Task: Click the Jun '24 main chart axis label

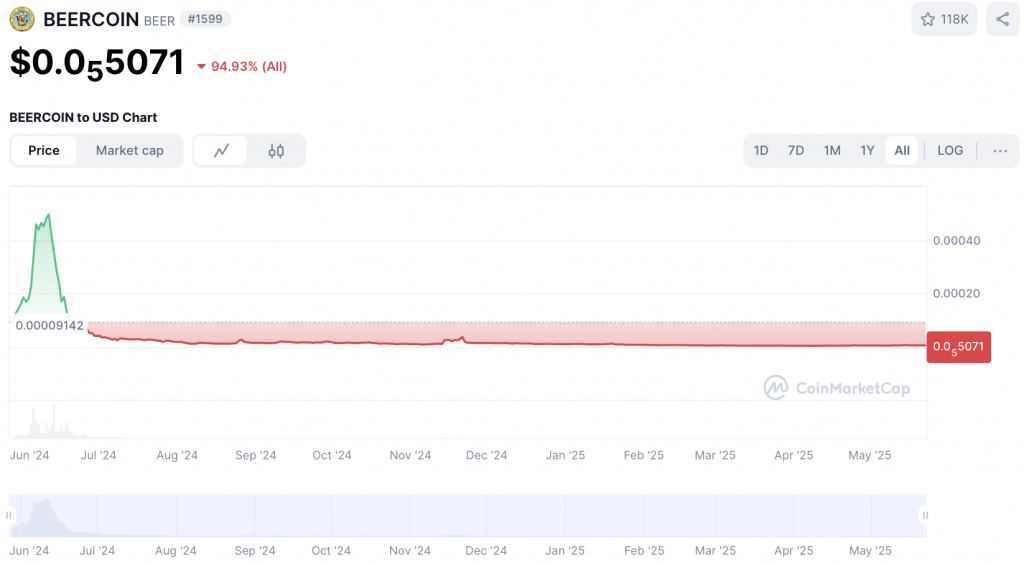Action: [x=29, y=455]
